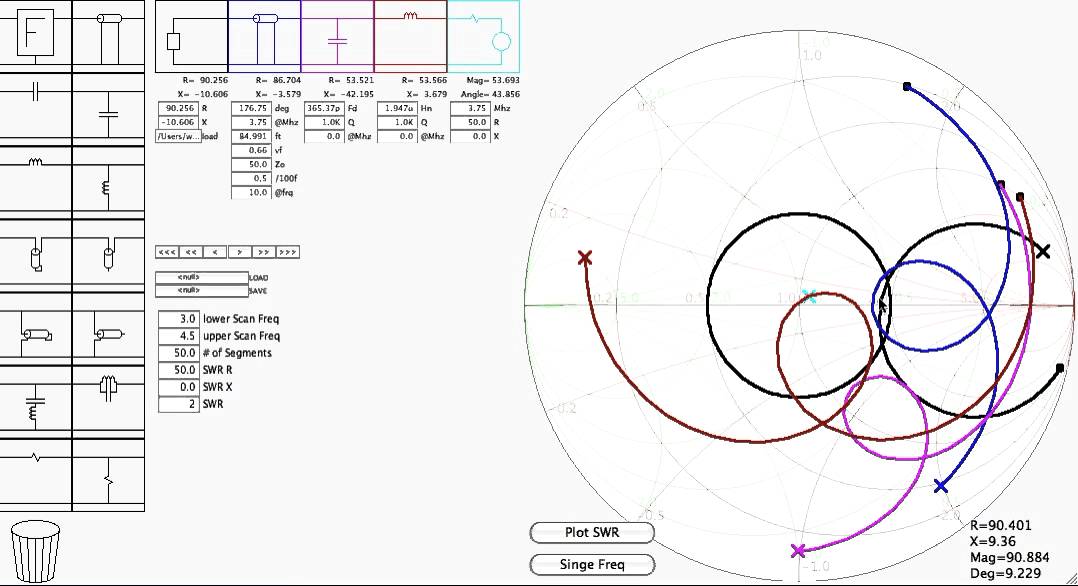This screenshot has width=1078, height=586.
Task: Select the red series inductor circuit block
Action: [410, 36]
